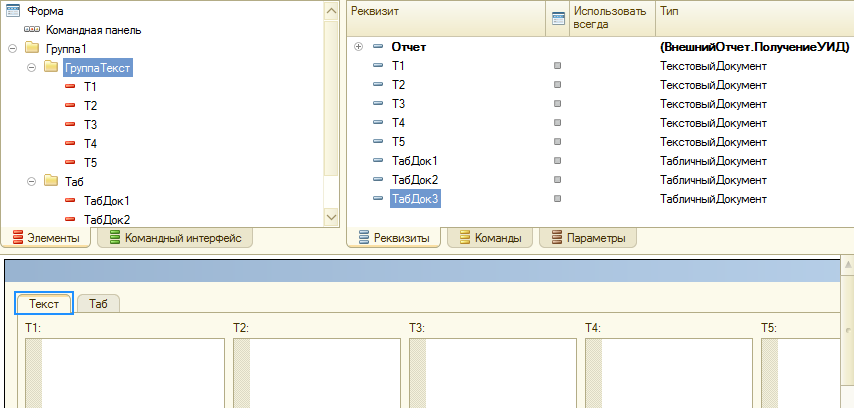Click the red field icon beside T3 element
Viewport: 854px width, 408px height.
click(x=70, y=124)
